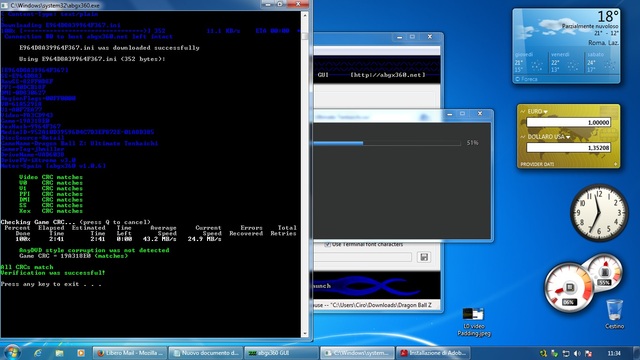Click Roma, Laz. location in weather gadget
Image resolution: width=640 pixels, height=360 pixels.
tap(603, 43)
